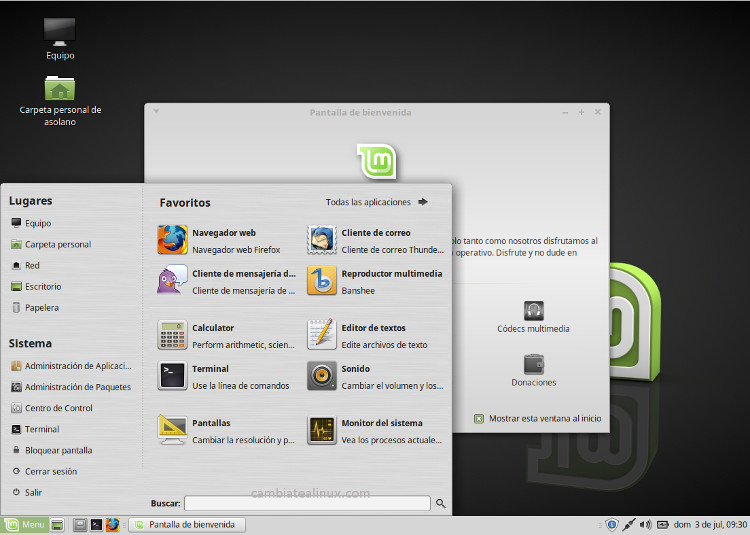
Task: Open Carpeta personal de asolano desktop icon
Action: pos(60,101)
